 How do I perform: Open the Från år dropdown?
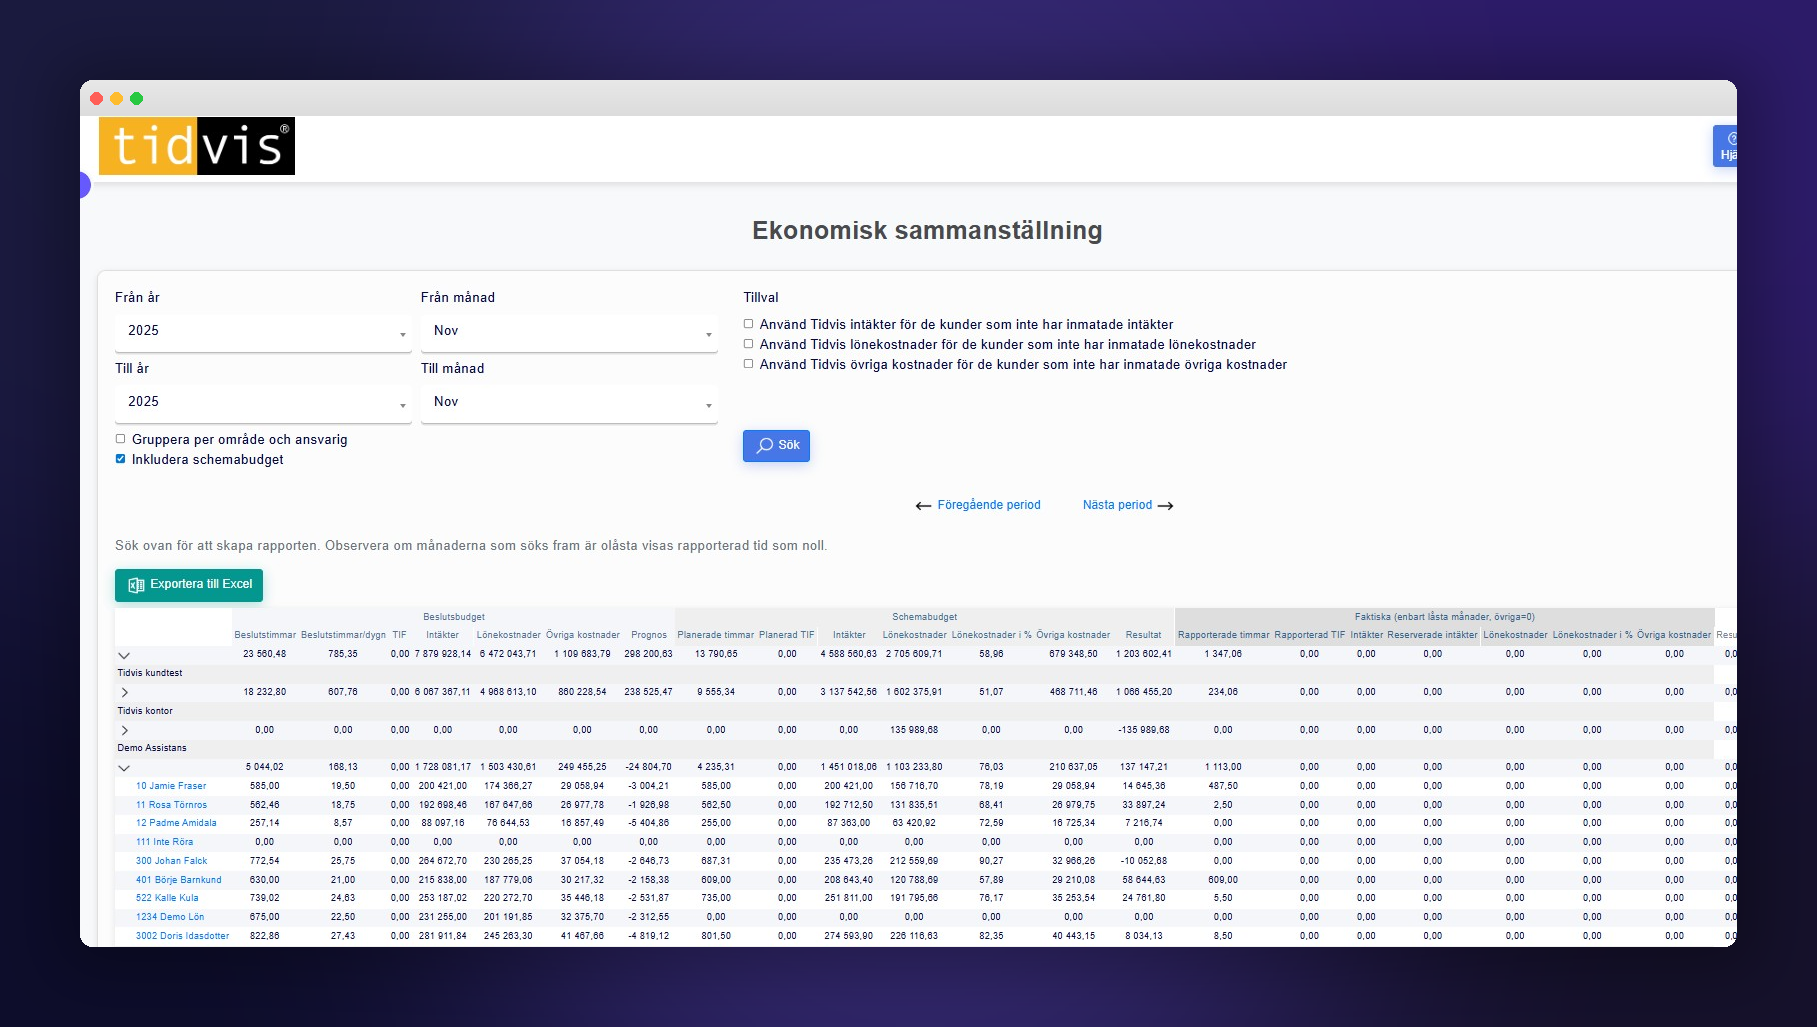click(x=263, y=331)
